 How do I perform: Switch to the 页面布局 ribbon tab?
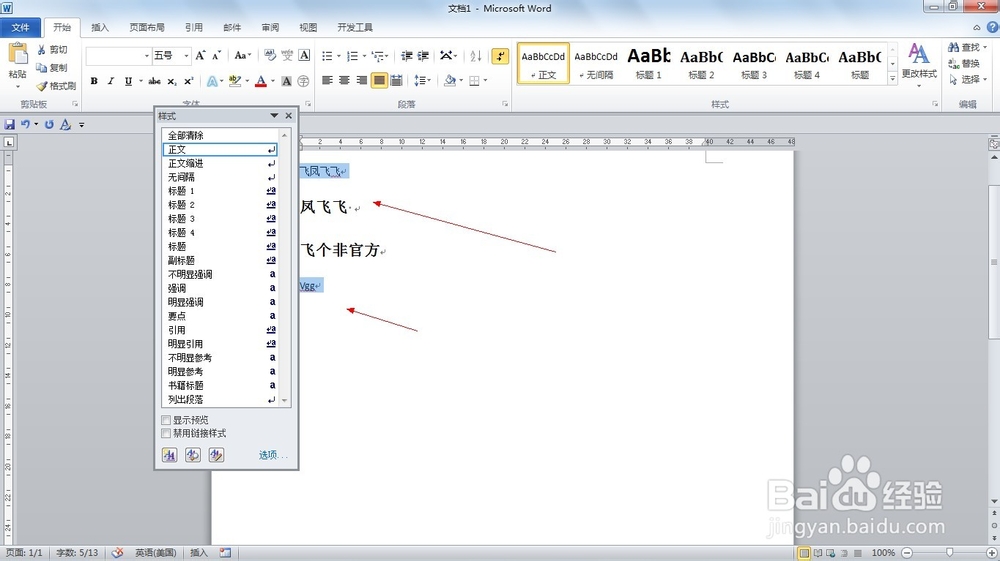[147, 27]
